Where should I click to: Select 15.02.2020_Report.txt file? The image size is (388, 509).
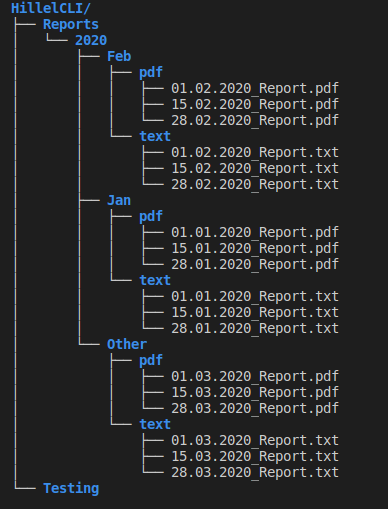coord(255,168)
